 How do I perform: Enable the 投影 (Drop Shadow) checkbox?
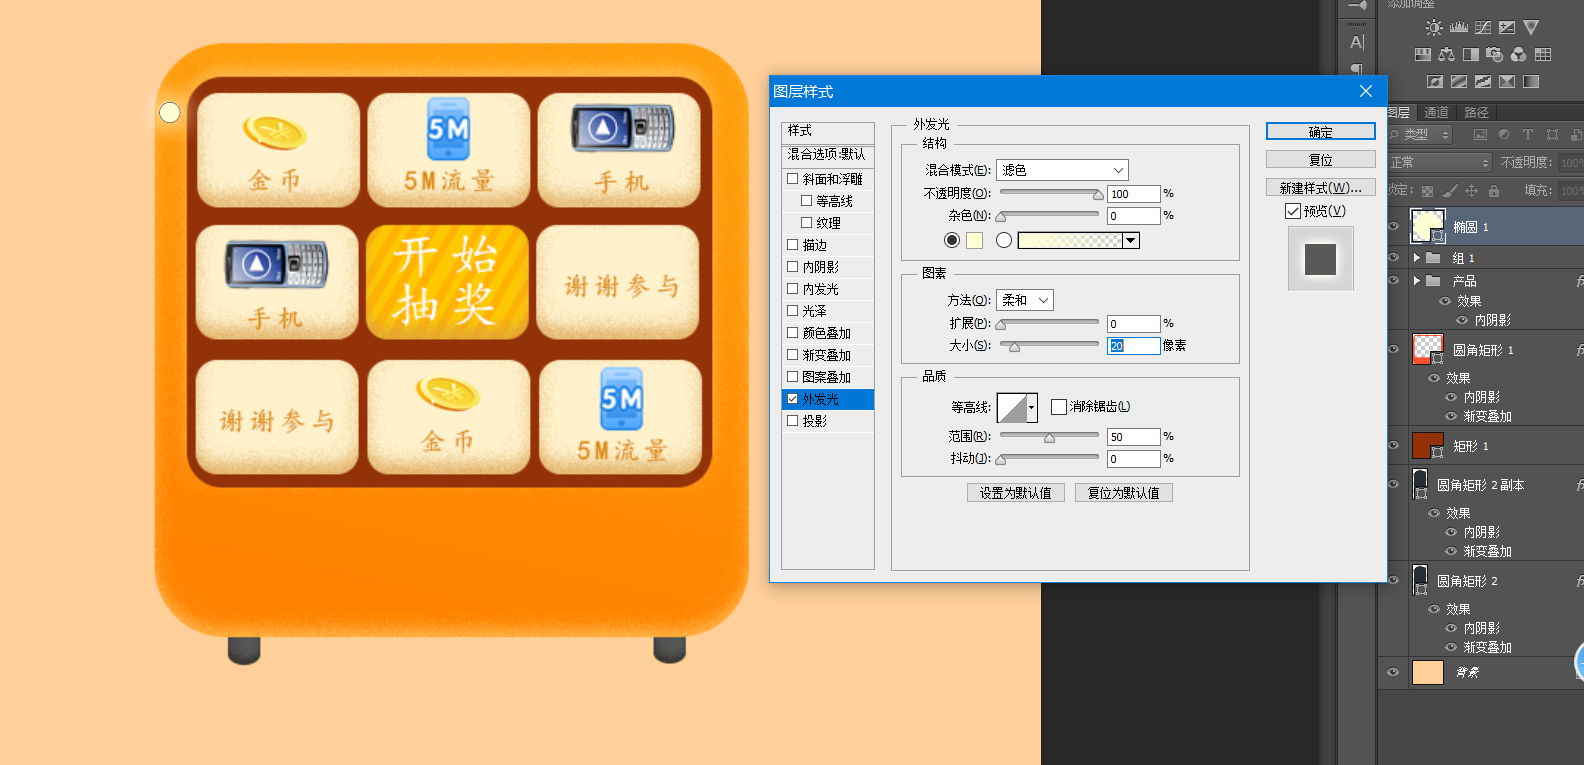[793, 421]
